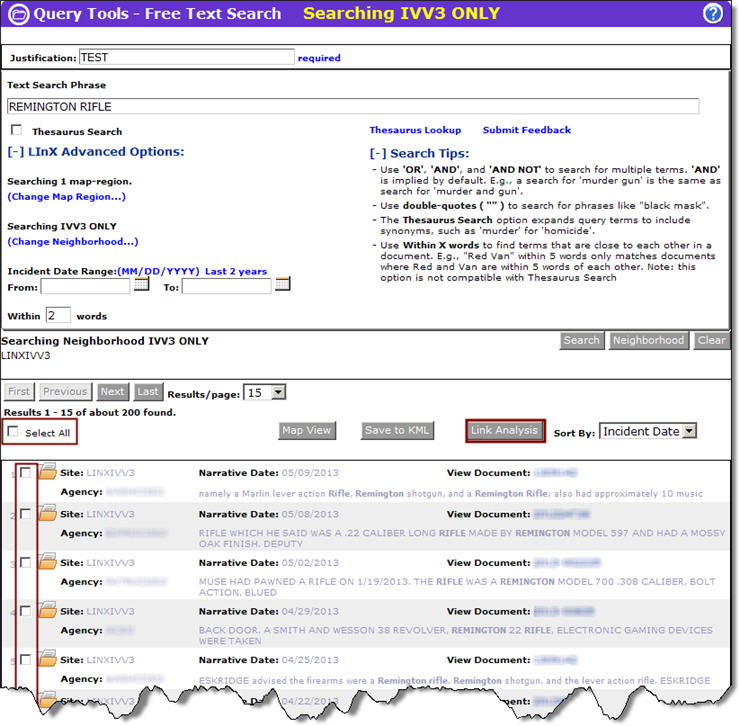
Task: Click narrative text mentioning Marlin lever action Rifle
Action: 451,494
